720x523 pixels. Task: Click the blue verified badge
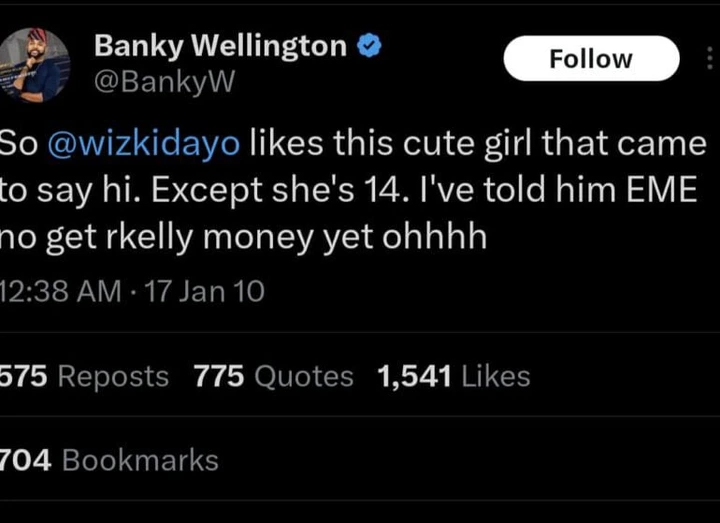tap(369, 45)
